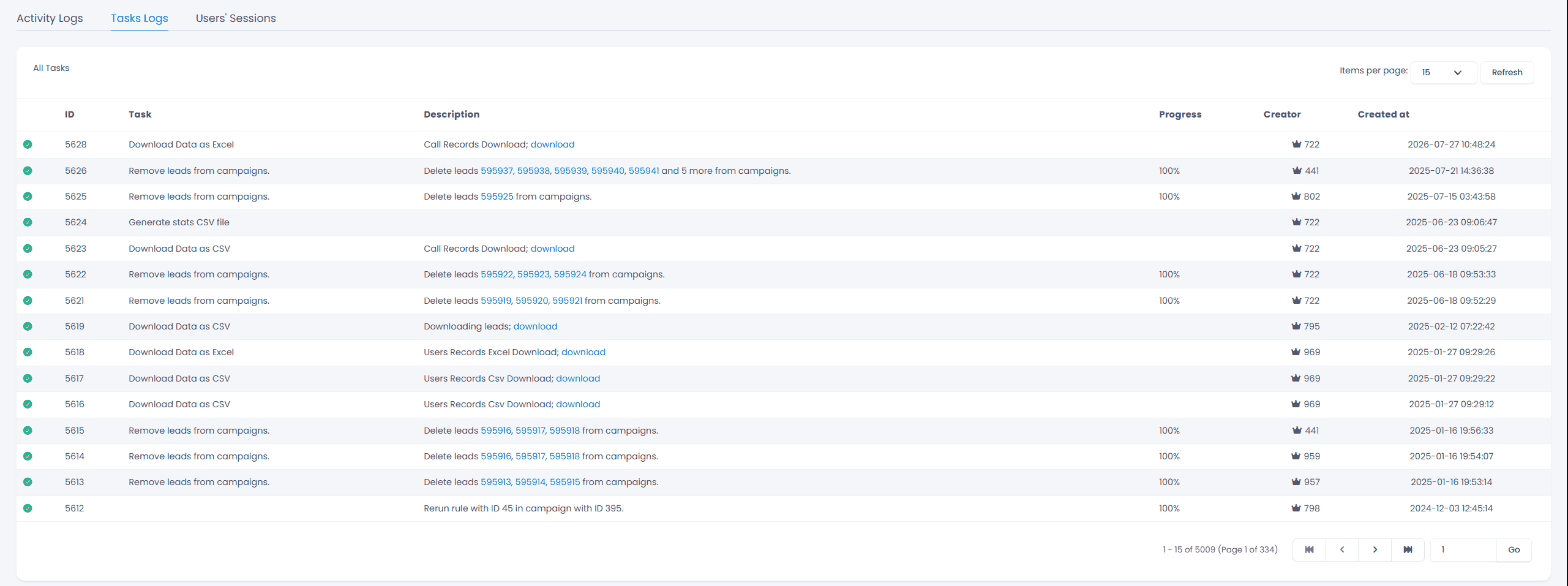This screenshot has height=586, width=1568.
Task: Open lead 595925 link
Action: (x=497, y=197)
